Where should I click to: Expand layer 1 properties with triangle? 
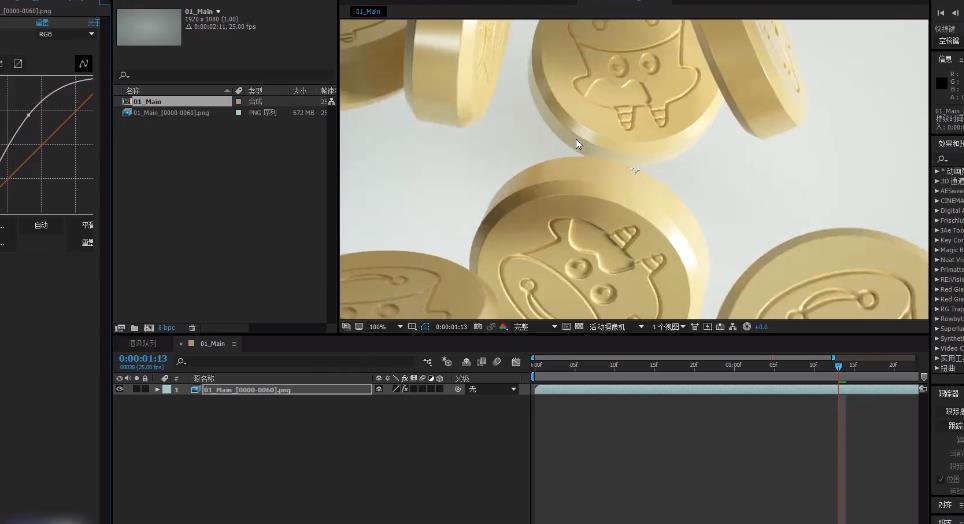157,389
